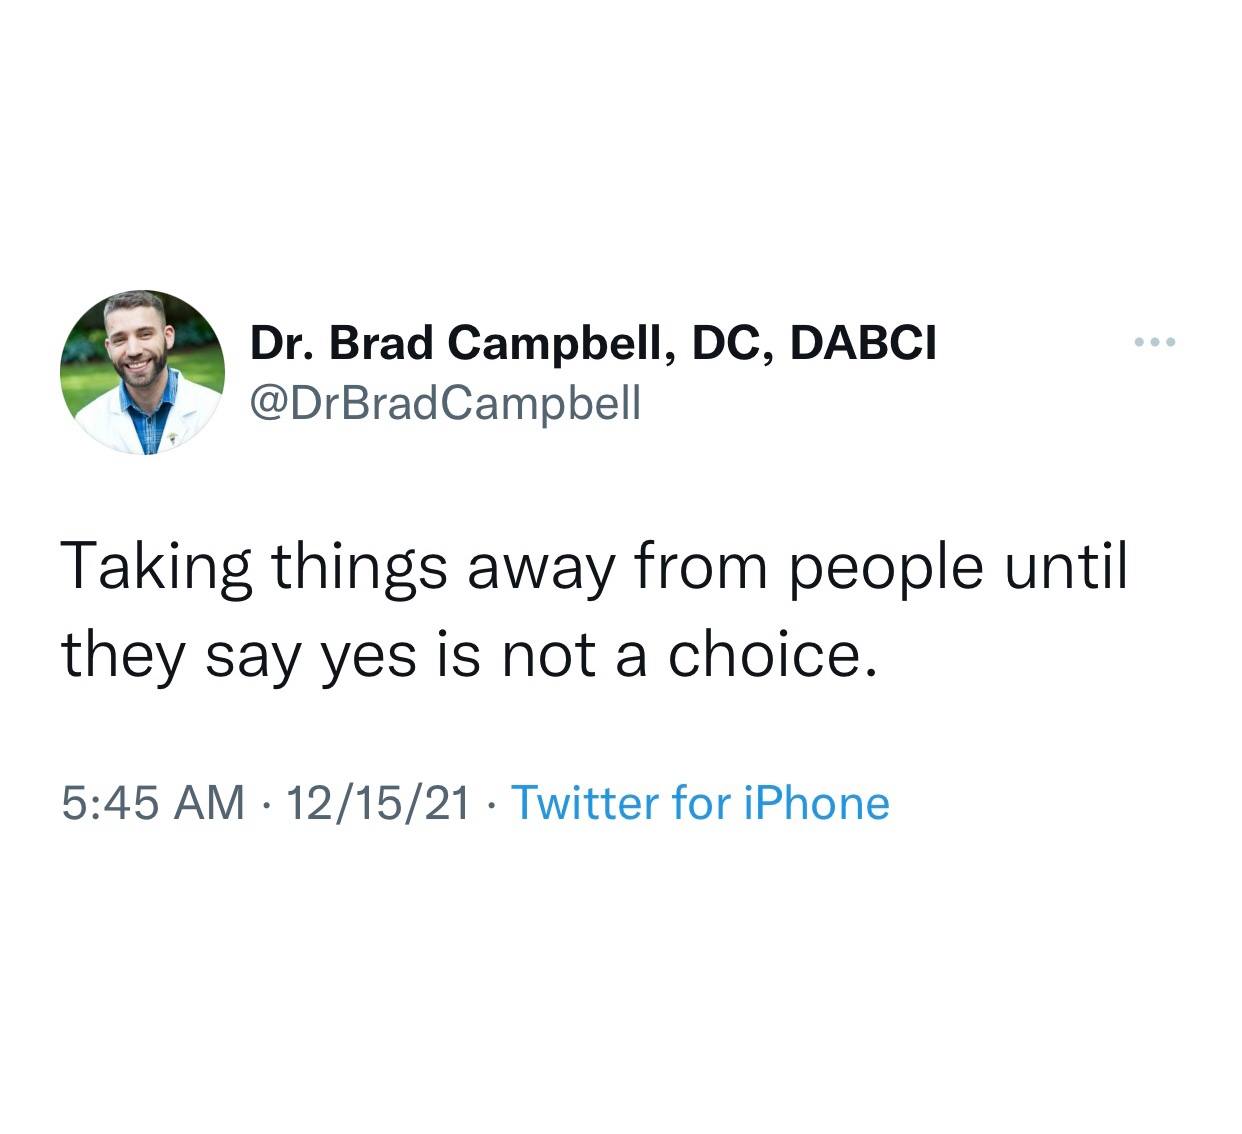Click the tweet line "they say yes is not a choice."

point(470,656)
